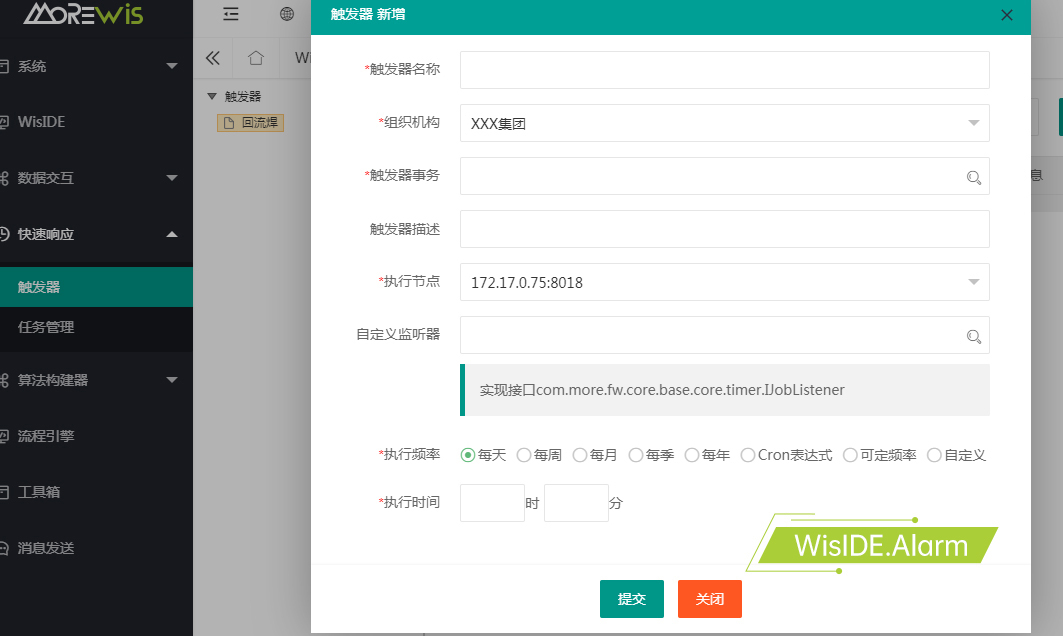This screenshot has height=636, width=1063.
Task: Click the search icon in 自定义监听器 field
Action: pyautogui.click(x=973, y=336)
